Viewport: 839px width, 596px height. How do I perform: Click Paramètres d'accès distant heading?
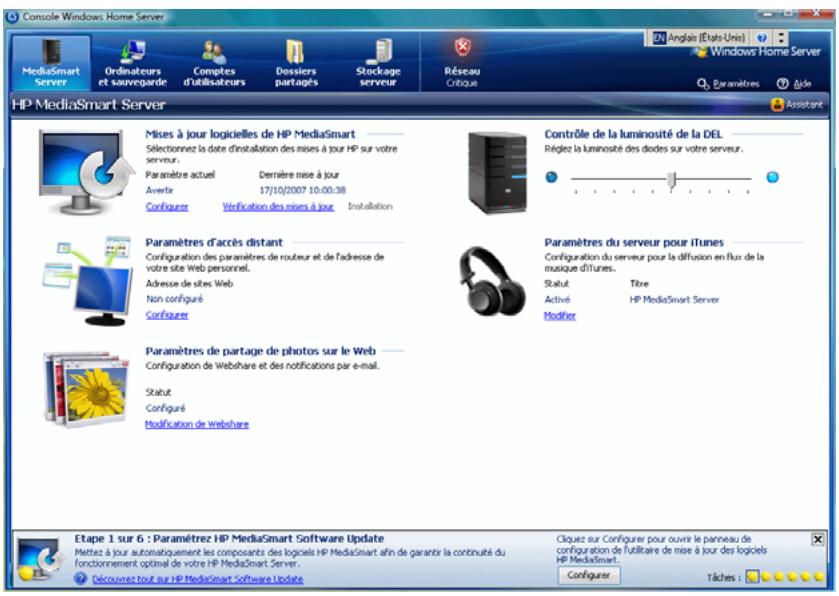tap(214, 242)
